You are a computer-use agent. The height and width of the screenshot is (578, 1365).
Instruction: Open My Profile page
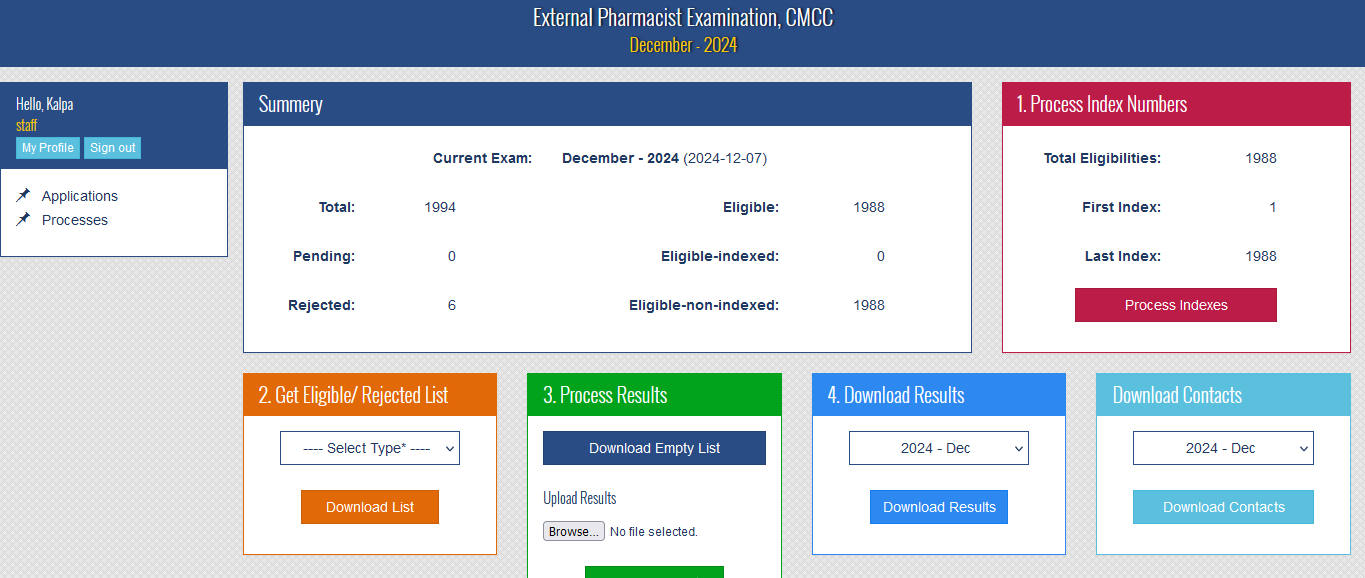point(48,148)
